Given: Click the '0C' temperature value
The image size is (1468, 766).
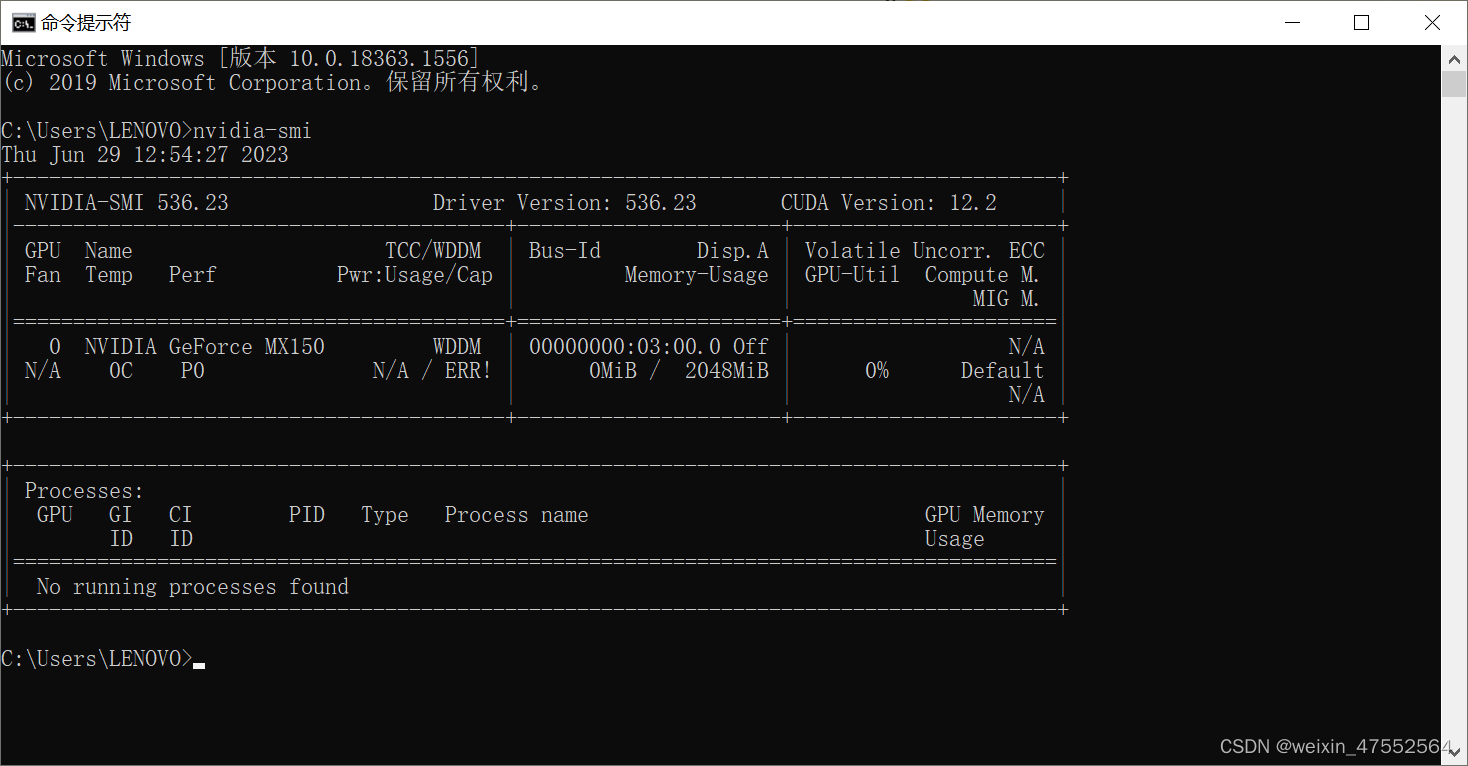Looking at the screenshot, I should pos(121,371).
